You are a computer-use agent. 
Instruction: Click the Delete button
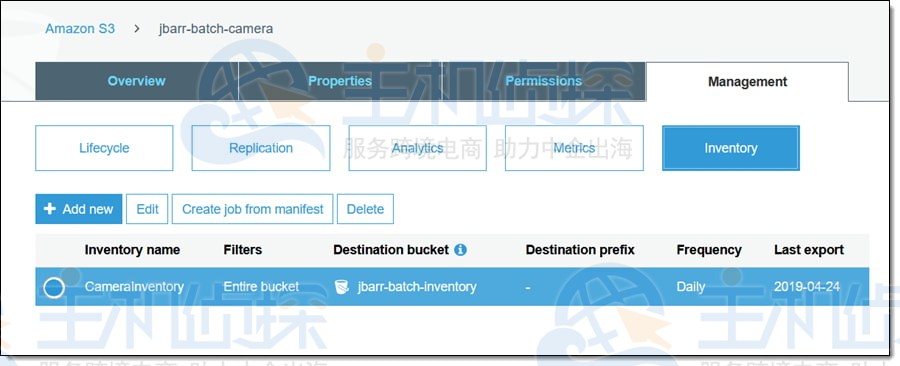365,209
